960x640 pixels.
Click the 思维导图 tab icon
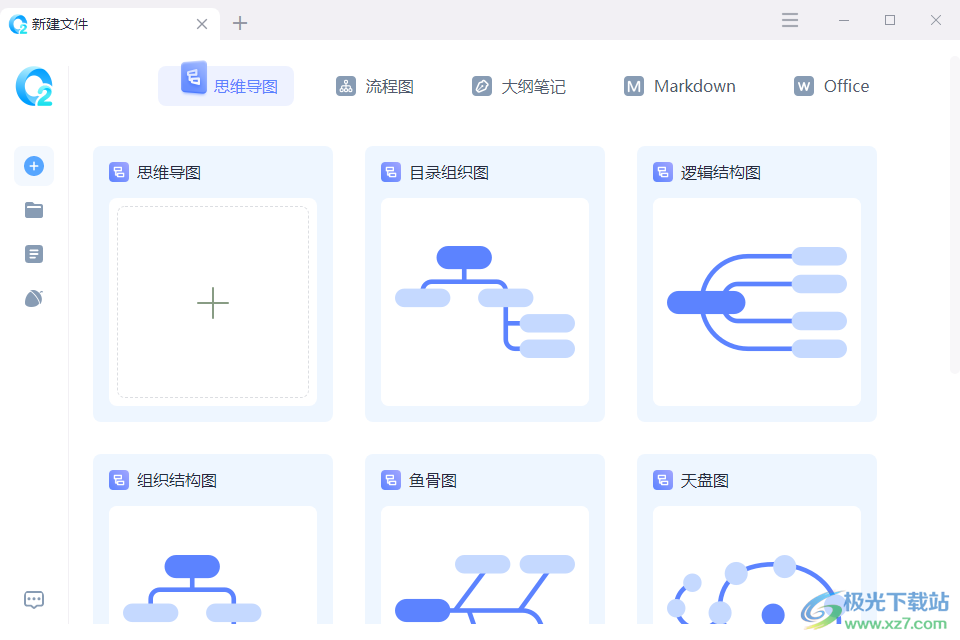coord(194,78)
